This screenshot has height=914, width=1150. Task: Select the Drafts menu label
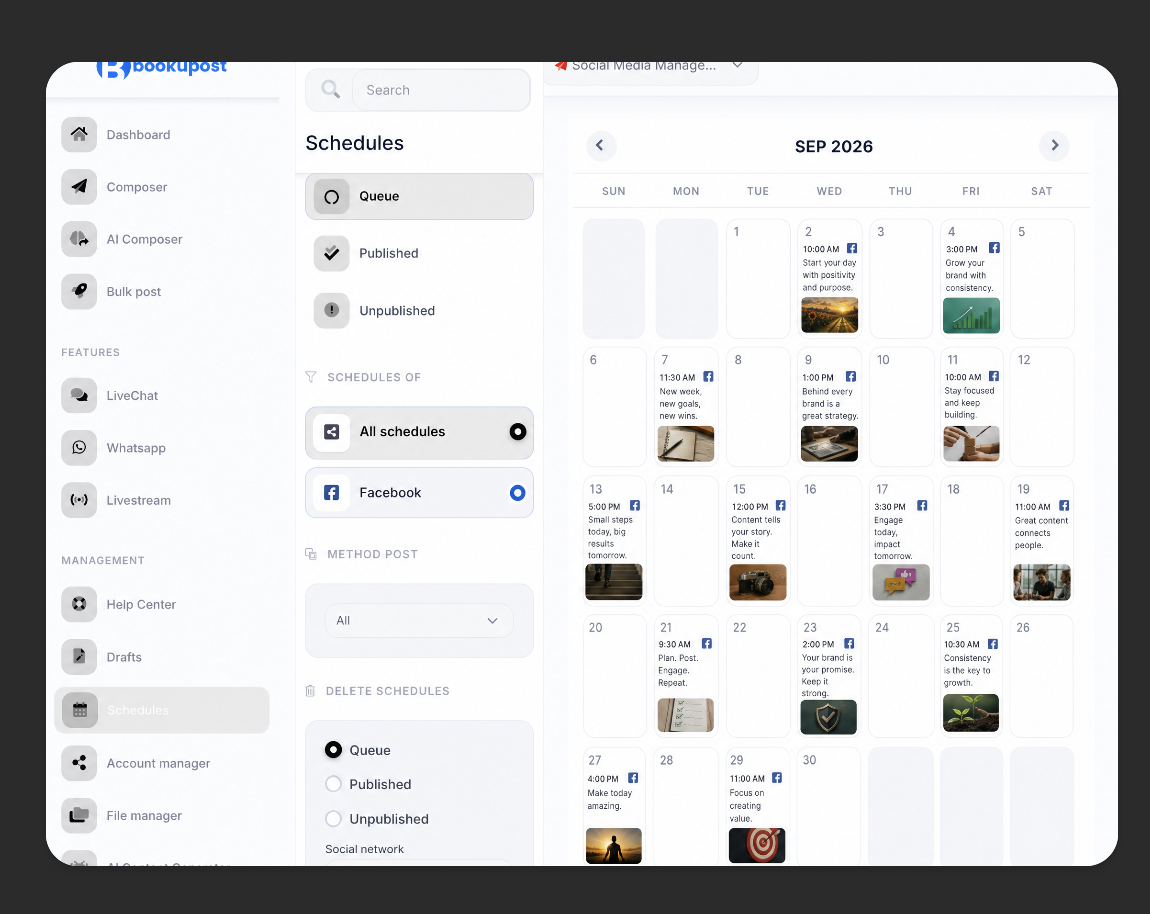point(124,657)
